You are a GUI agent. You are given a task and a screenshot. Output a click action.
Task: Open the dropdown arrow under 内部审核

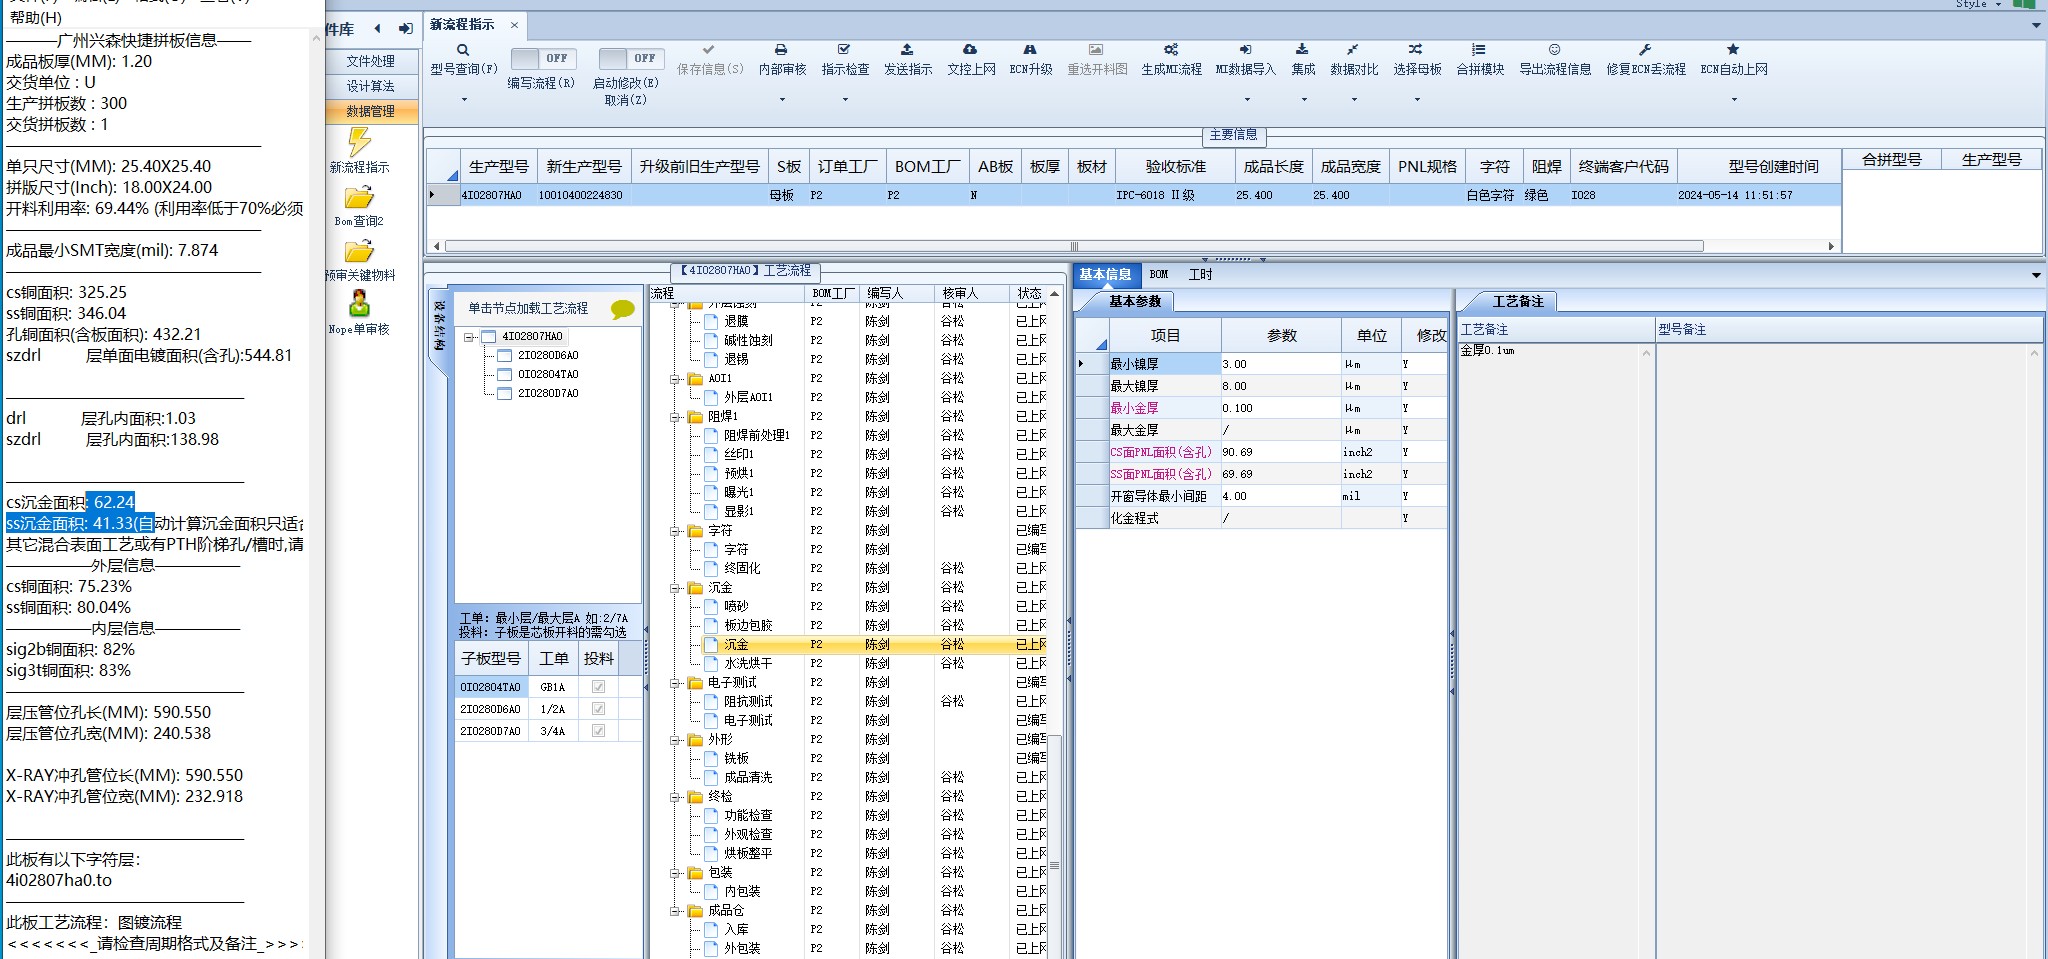coord(782,100)
